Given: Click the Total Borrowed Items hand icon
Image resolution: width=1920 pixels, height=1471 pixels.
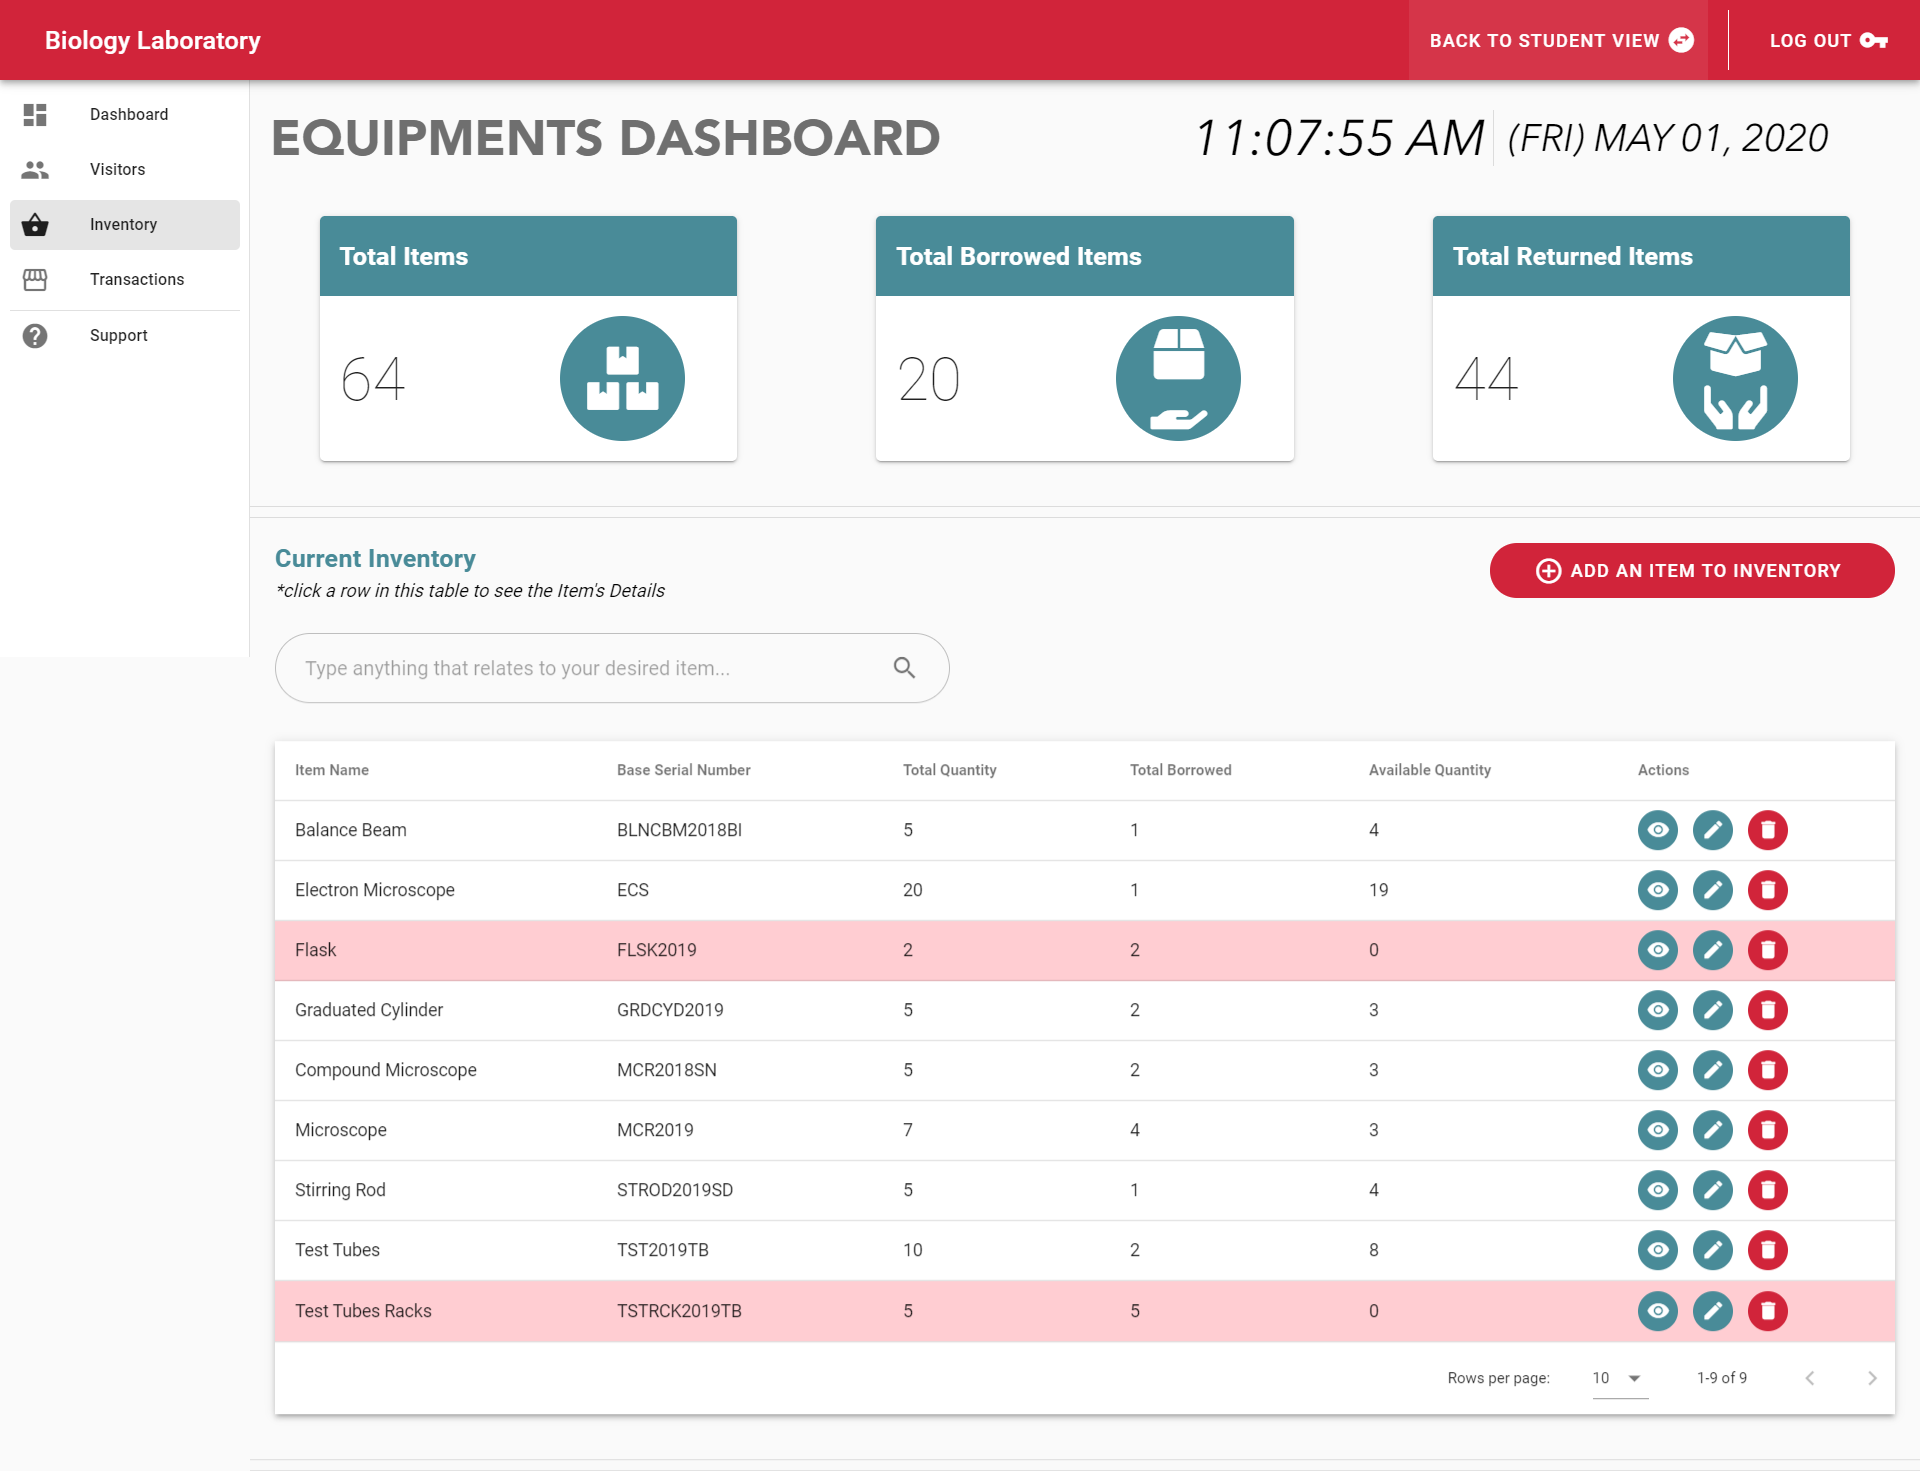Looking at the screenshot, I should pyautogui.click(x=1178, y=379).
